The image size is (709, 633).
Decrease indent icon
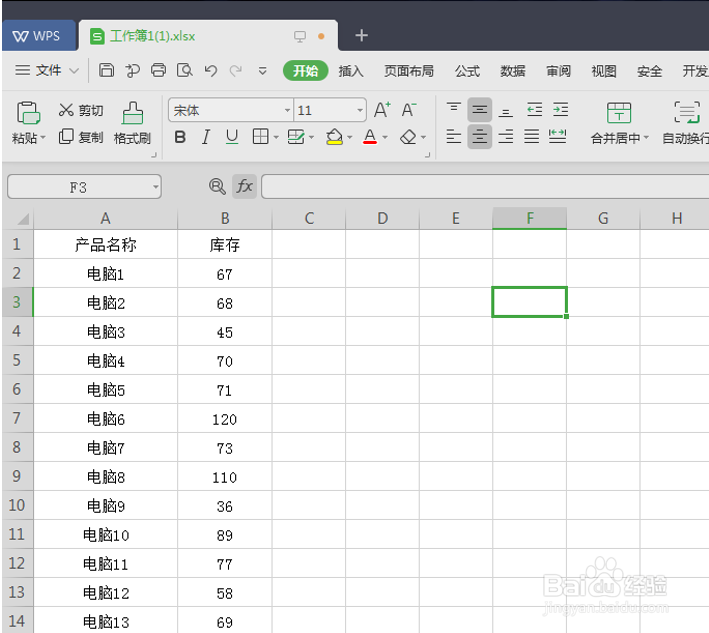534,109
